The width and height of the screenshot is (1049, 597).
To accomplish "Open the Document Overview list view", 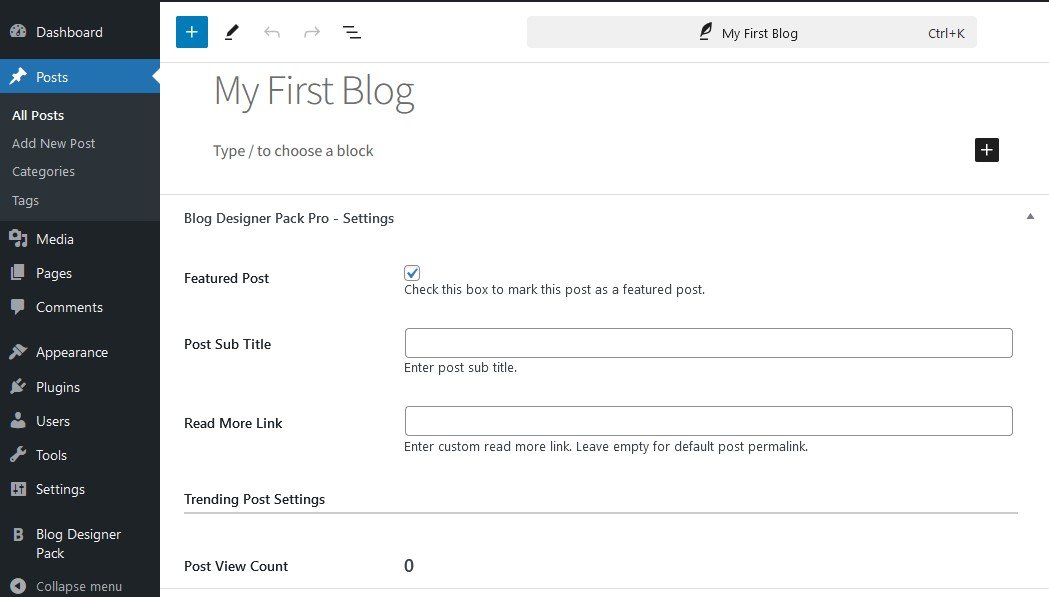I will 351,31.
